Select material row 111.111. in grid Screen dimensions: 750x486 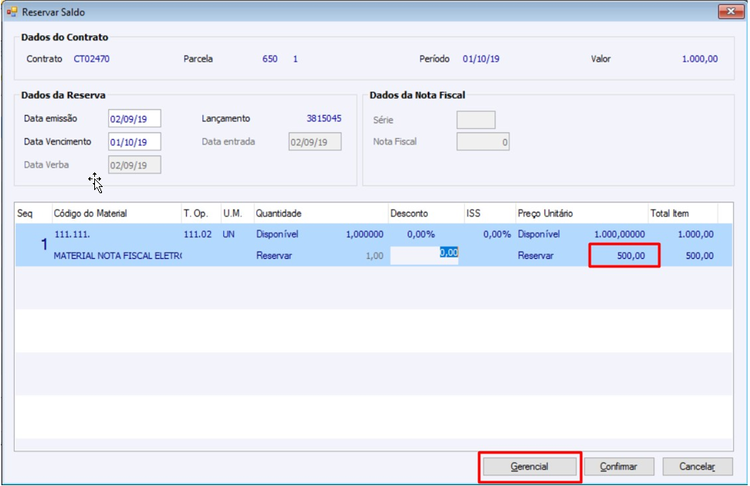click(374, 245)
